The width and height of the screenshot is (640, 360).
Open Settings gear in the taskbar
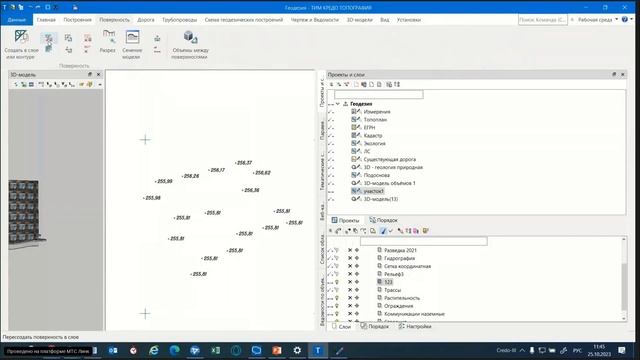tap(297, 350)
